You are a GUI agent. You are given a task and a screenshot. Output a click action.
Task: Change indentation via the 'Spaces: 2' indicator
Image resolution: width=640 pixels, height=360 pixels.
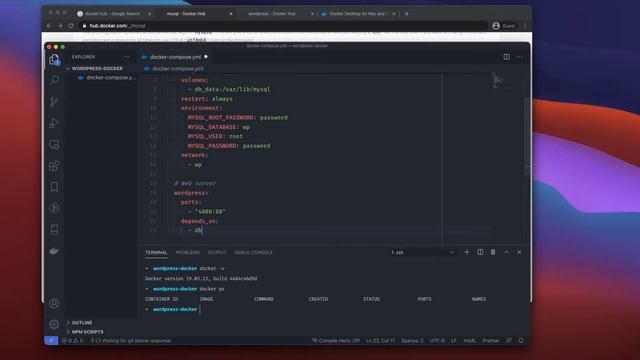[412, 340]
